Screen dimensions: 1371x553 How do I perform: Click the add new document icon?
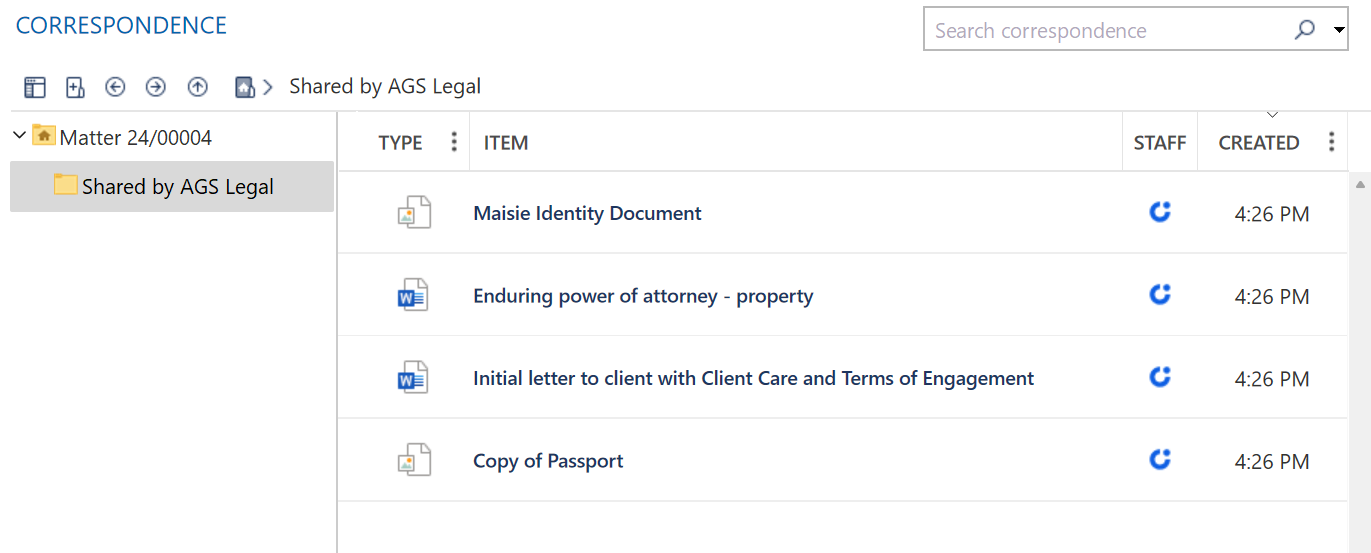click(x=75, y=88)
